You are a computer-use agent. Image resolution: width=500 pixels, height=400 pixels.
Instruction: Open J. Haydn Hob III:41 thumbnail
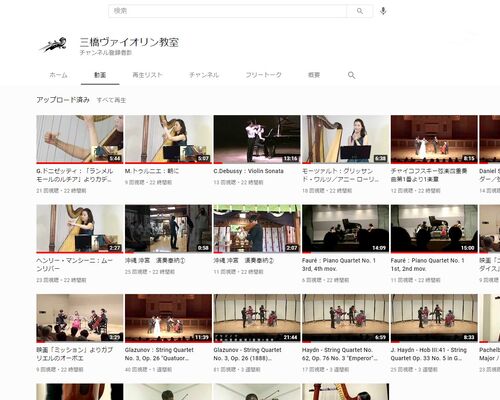(434, 318)
